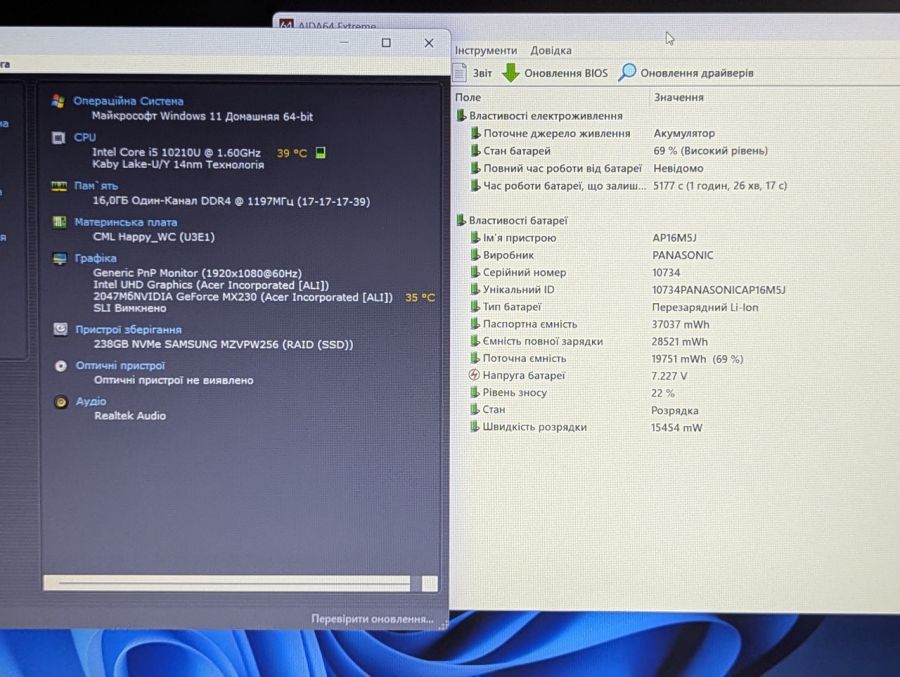This screenshot has height=677, width=900.
Task: Click the 7.227 V value
Action: (669, 376)
